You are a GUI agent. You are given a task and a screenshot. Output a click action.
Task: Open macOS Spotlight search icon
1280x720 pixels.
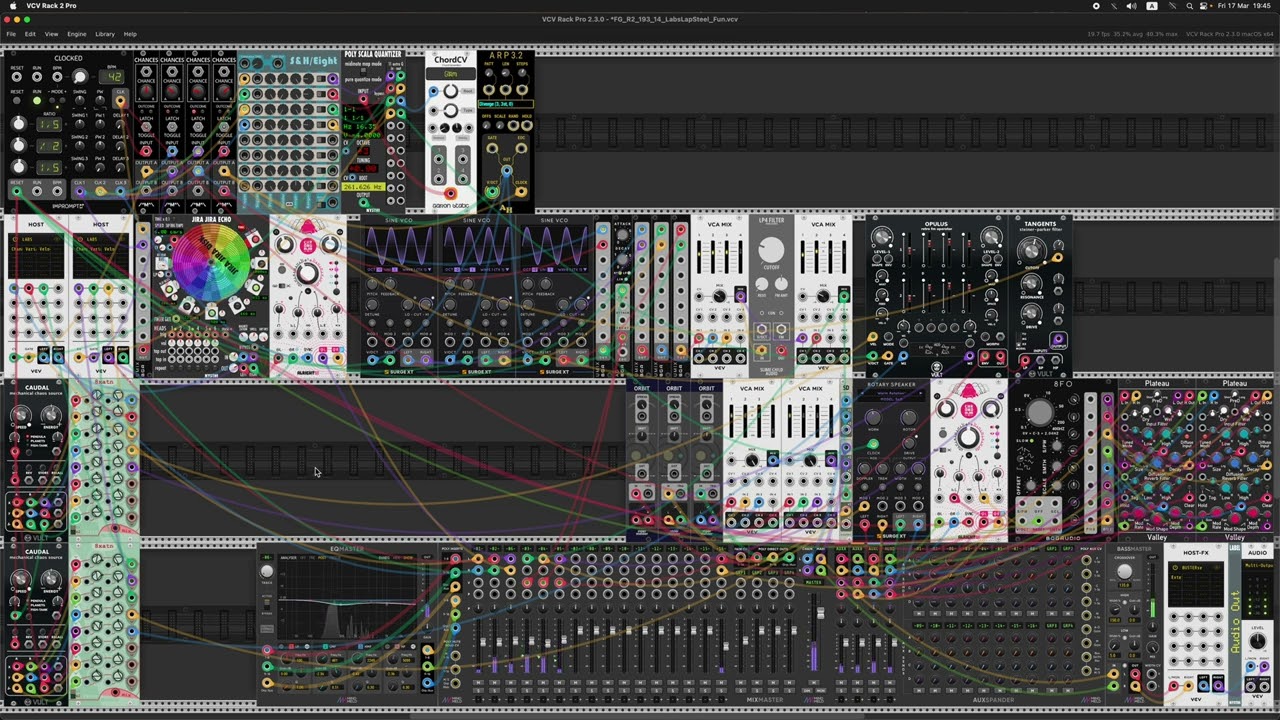point(1189,6)
